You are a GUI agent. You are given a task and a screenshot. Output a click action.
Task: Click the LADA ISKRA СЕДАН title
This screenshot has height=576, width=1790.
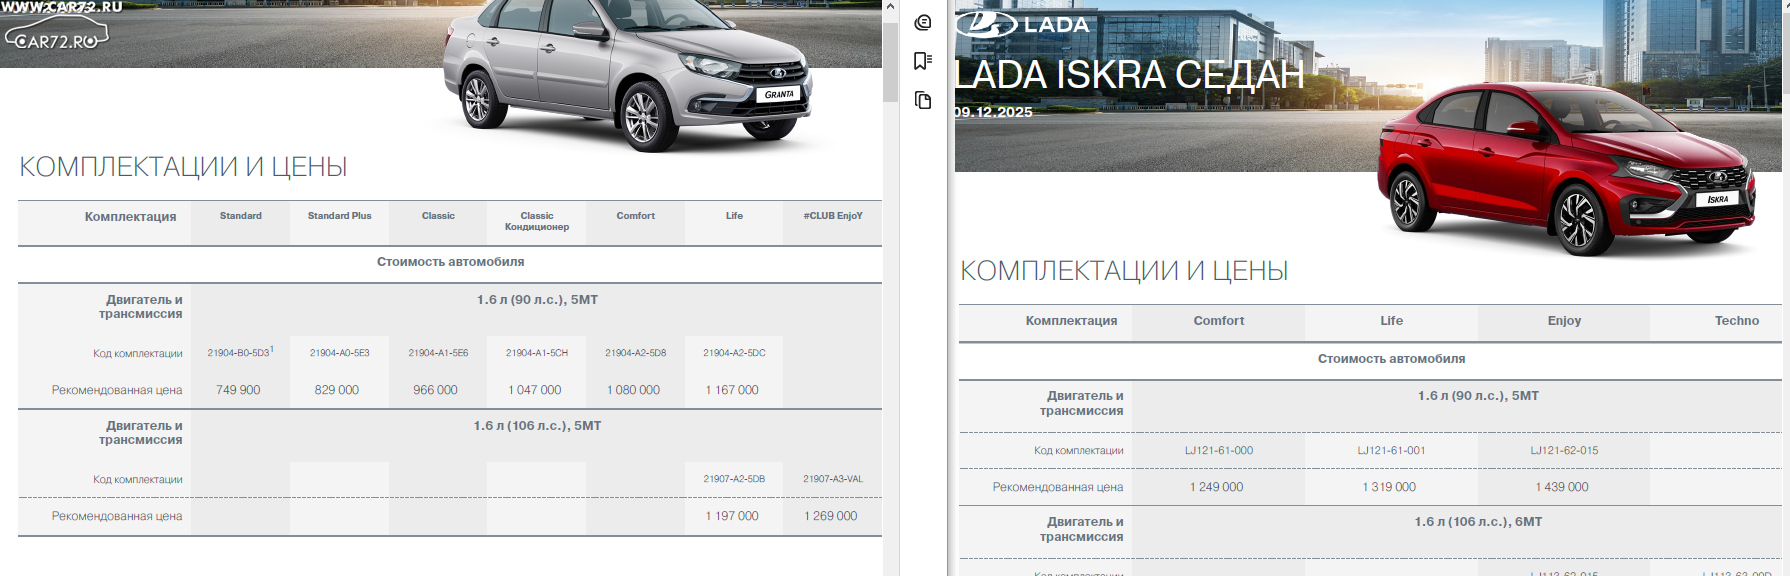pyautogui.click(x=1129, y=75)
